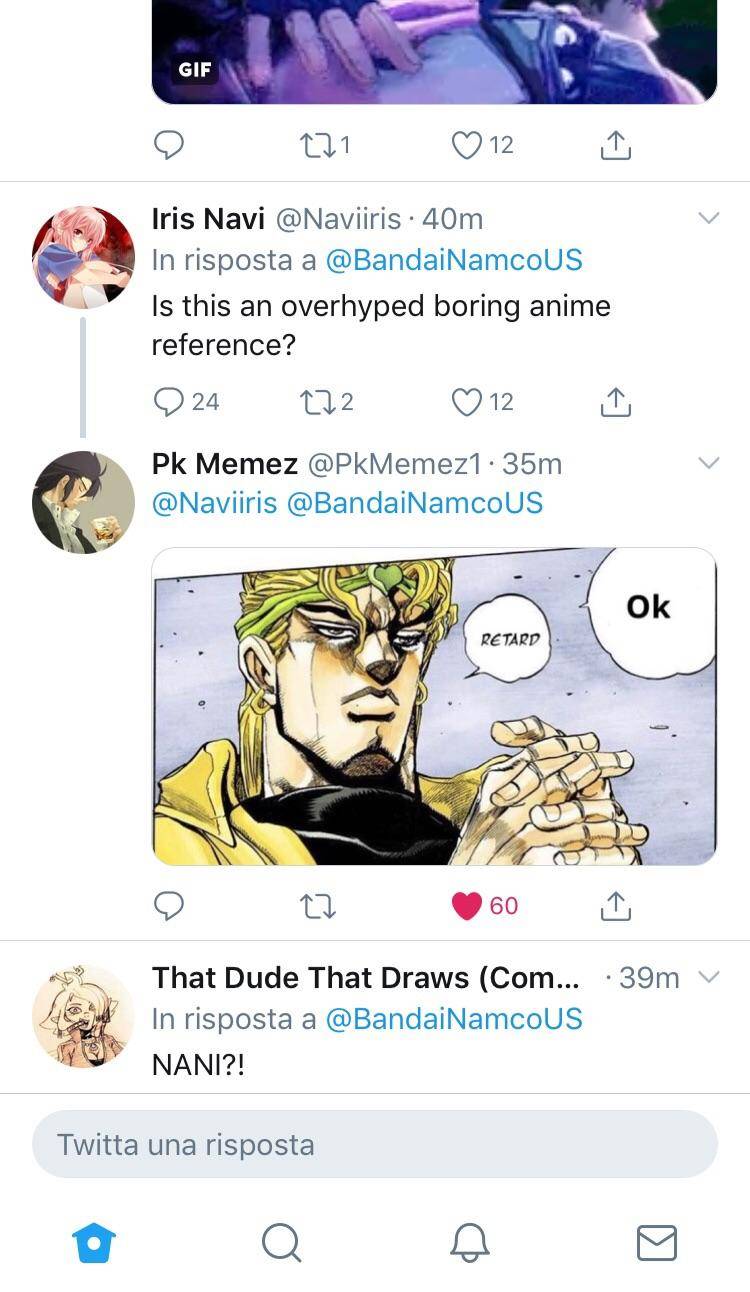Image resolution: width=750 pixels, height=1292 pixels.
Task: Tap the 'Twitta una risposta' reply field
Action: point(375,1144)
